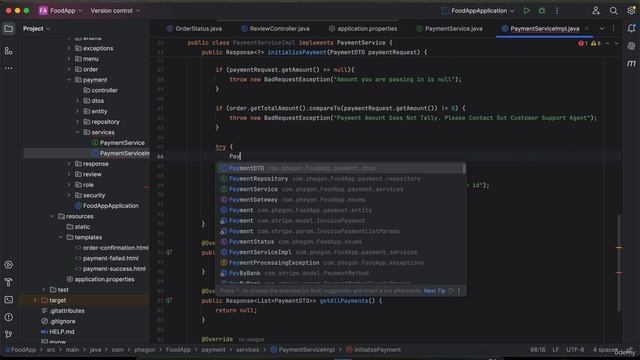Choose PaymentRepository completion suggestion
Image resolution: width=640 pixels, height=360 pixels.
pyautogui.click(x=341, y=179)
